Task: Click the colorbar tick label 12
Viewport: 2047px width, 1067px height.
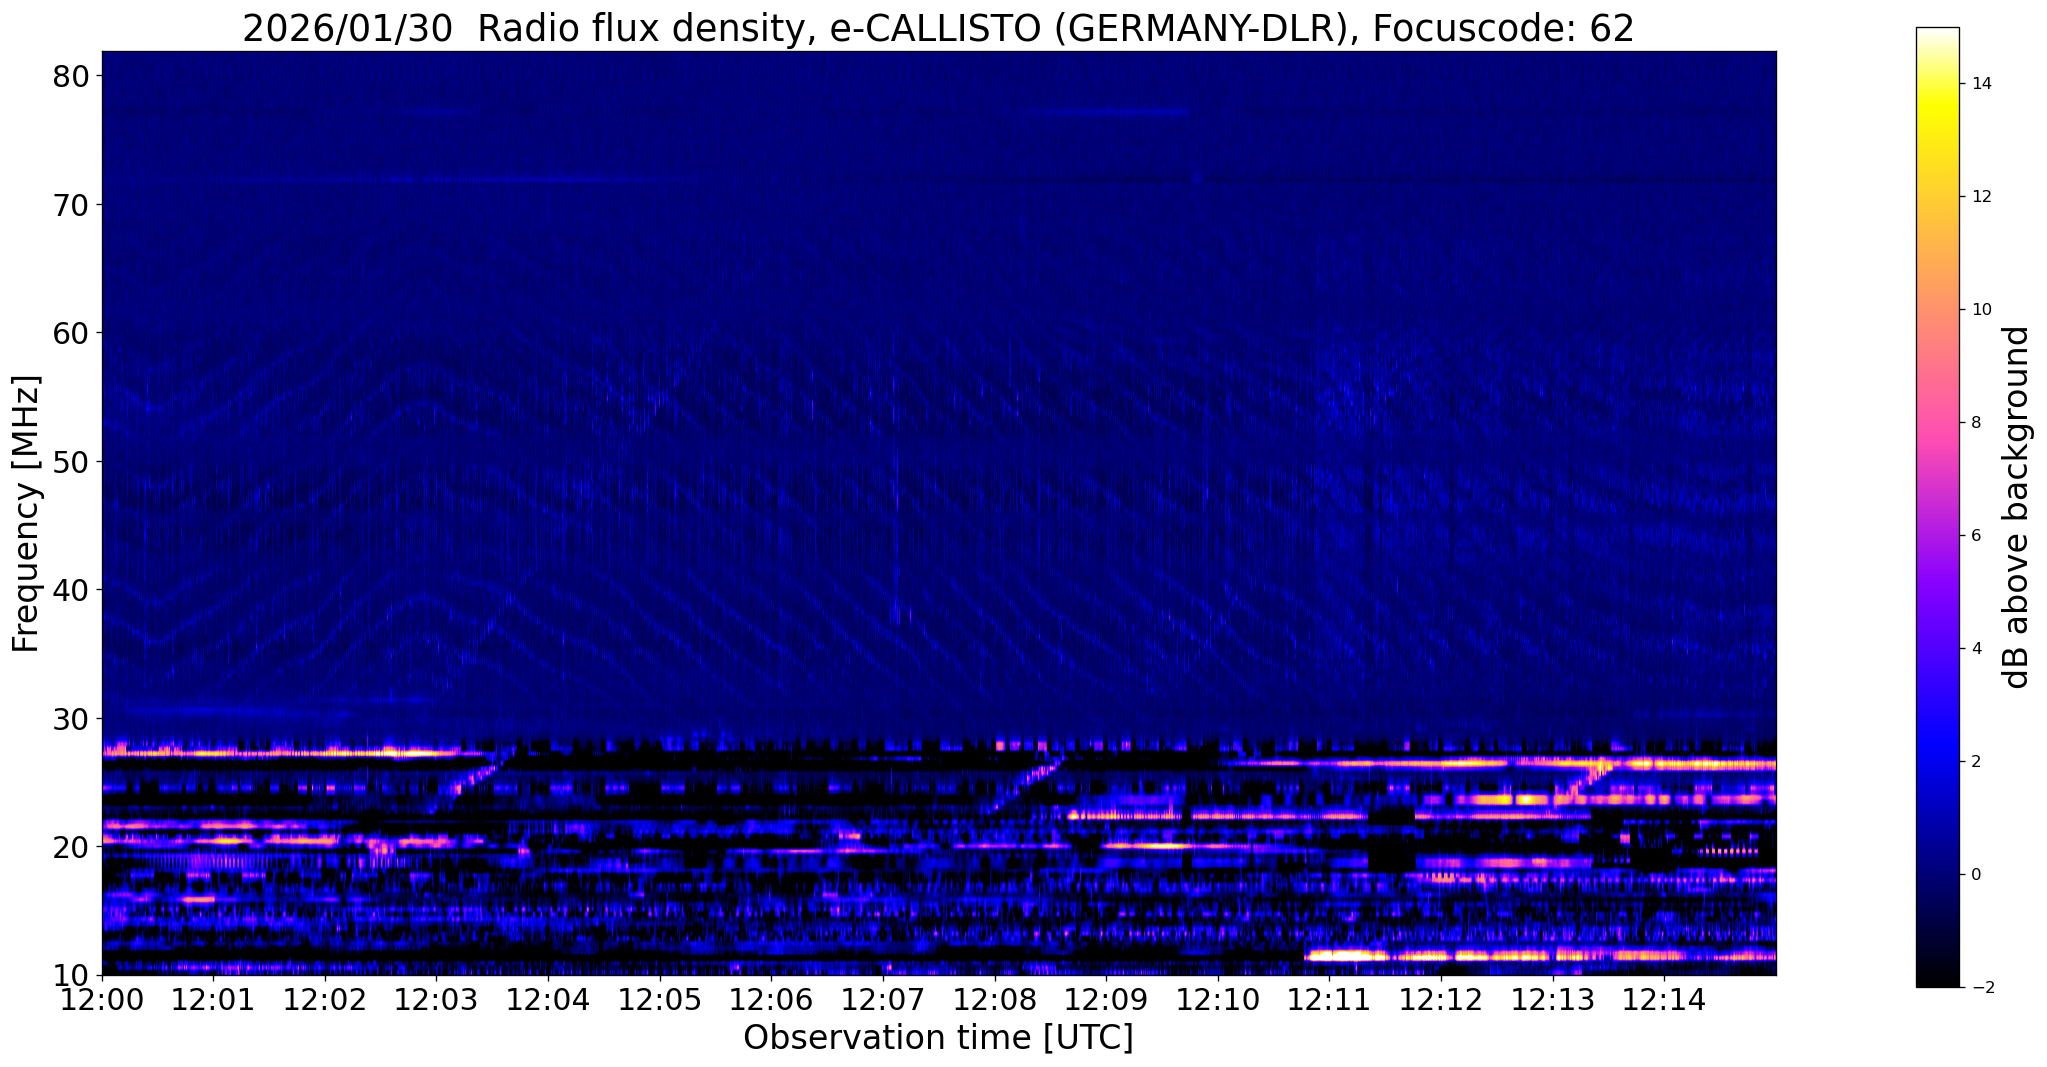Action: pos(1980,197)
